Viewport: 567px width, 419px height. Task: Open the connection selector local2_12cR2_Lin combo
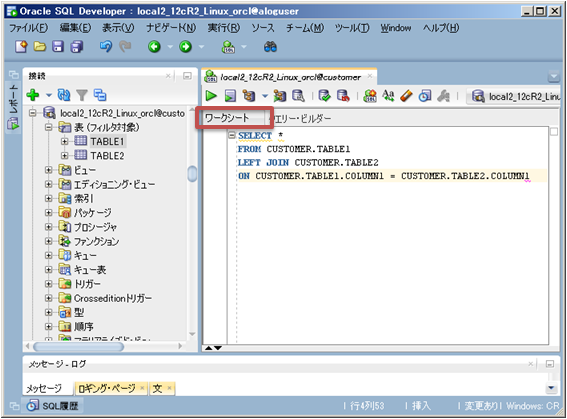(x=514, y=97)
